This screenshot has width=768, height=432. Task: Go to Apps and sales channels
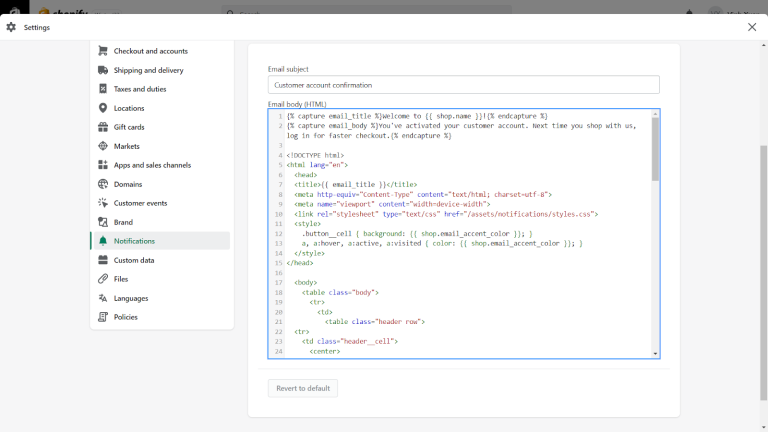[152, 165]
